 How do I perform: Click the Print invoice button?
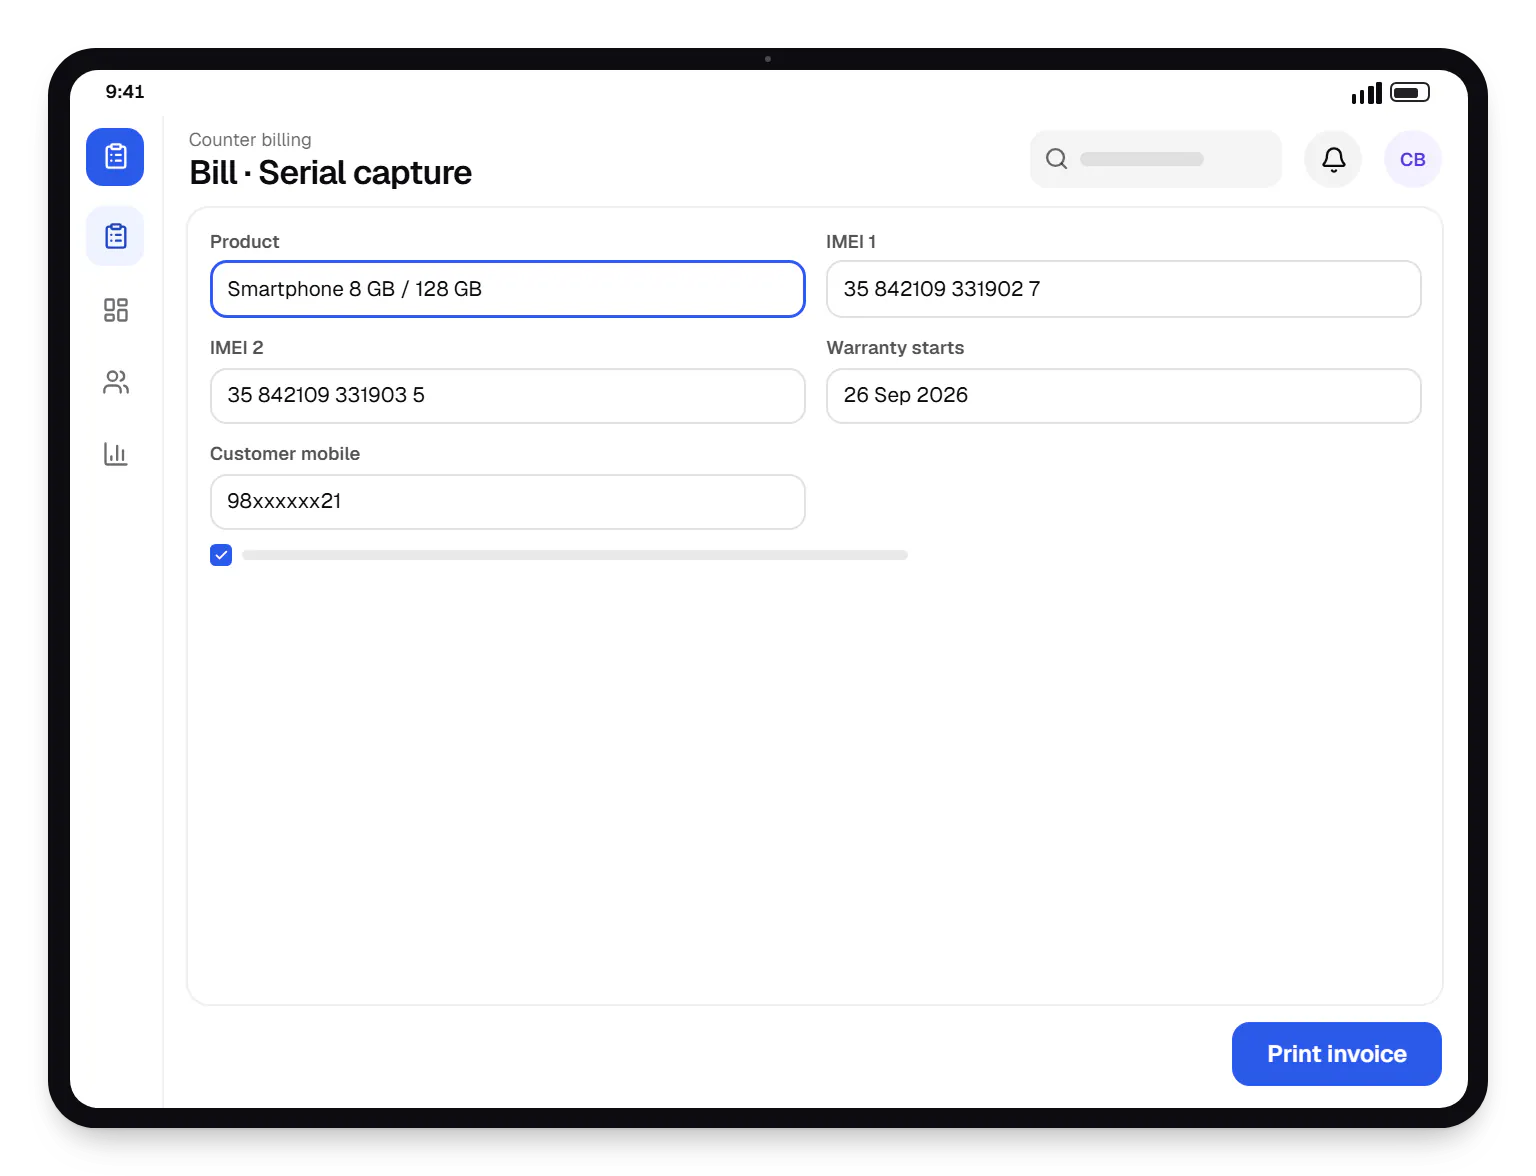pos(1337,1054)
